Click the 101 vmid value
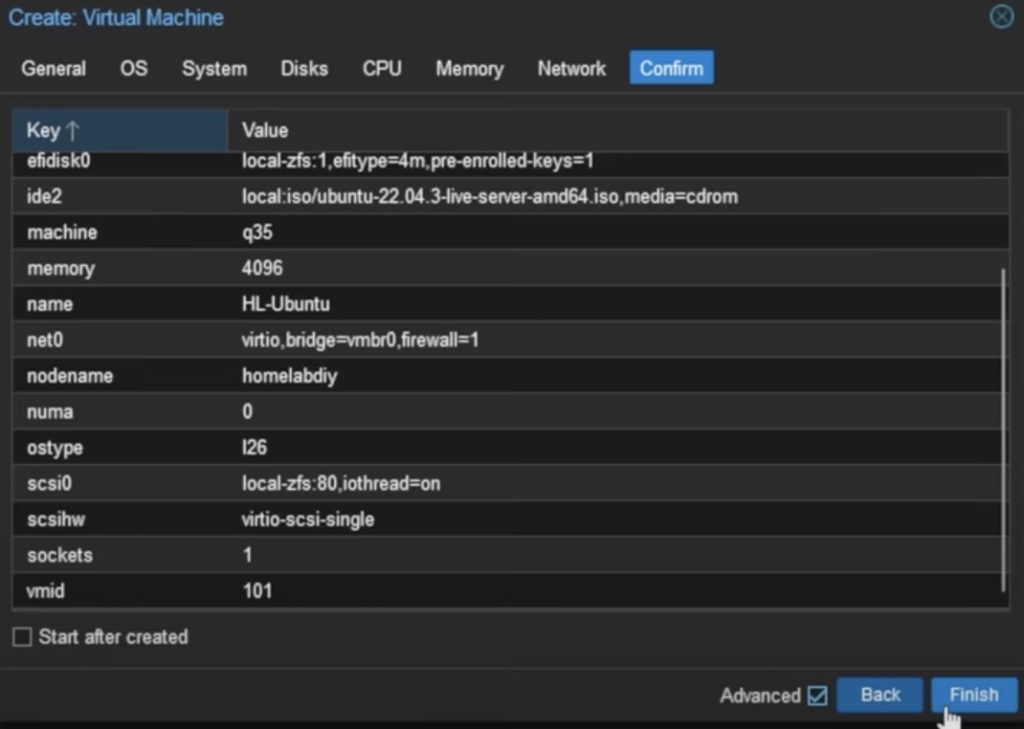 257,591
